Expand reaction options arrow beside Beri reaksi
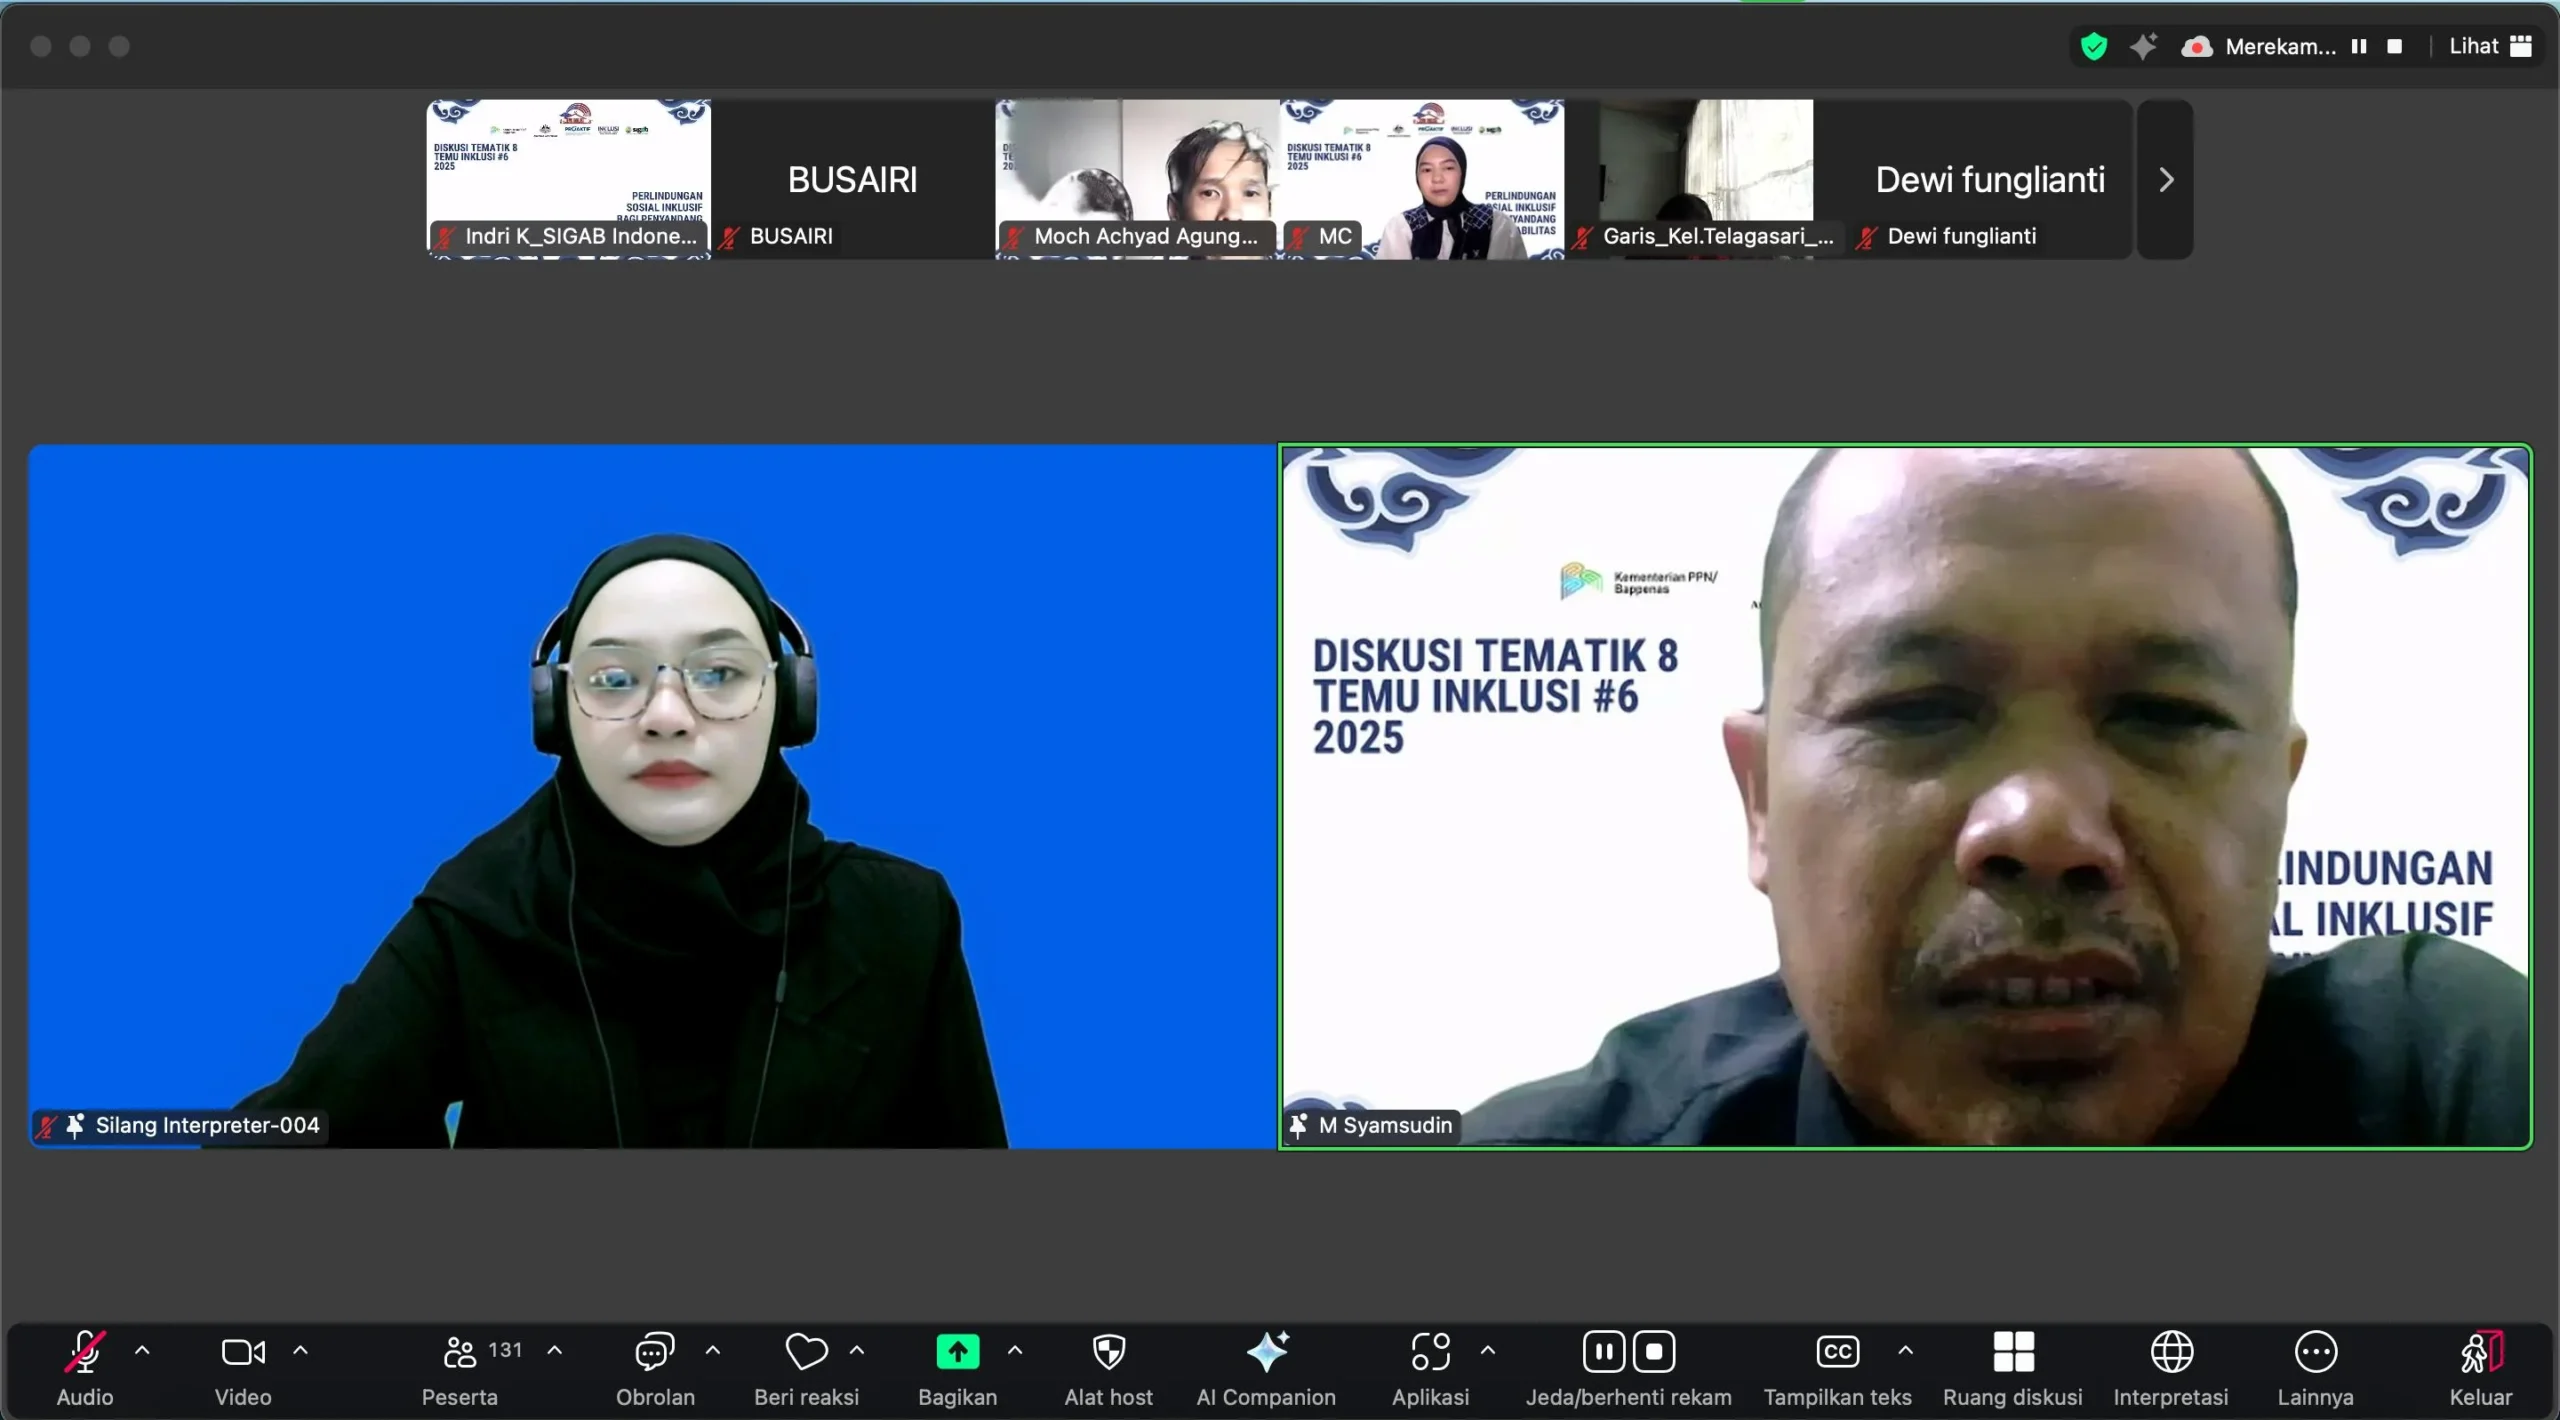Screen dimensions: 2560x1420 click(x=857, y=1350)
